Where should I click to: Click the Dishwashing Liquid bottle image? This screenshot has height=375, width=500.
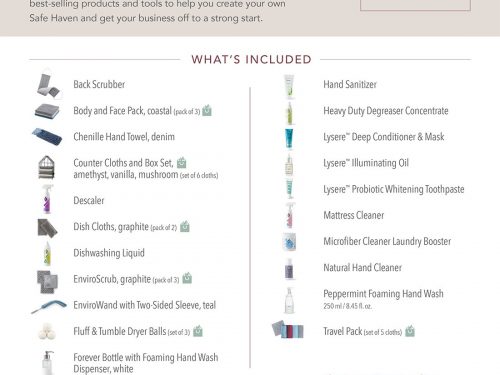(x=47, y=253)
